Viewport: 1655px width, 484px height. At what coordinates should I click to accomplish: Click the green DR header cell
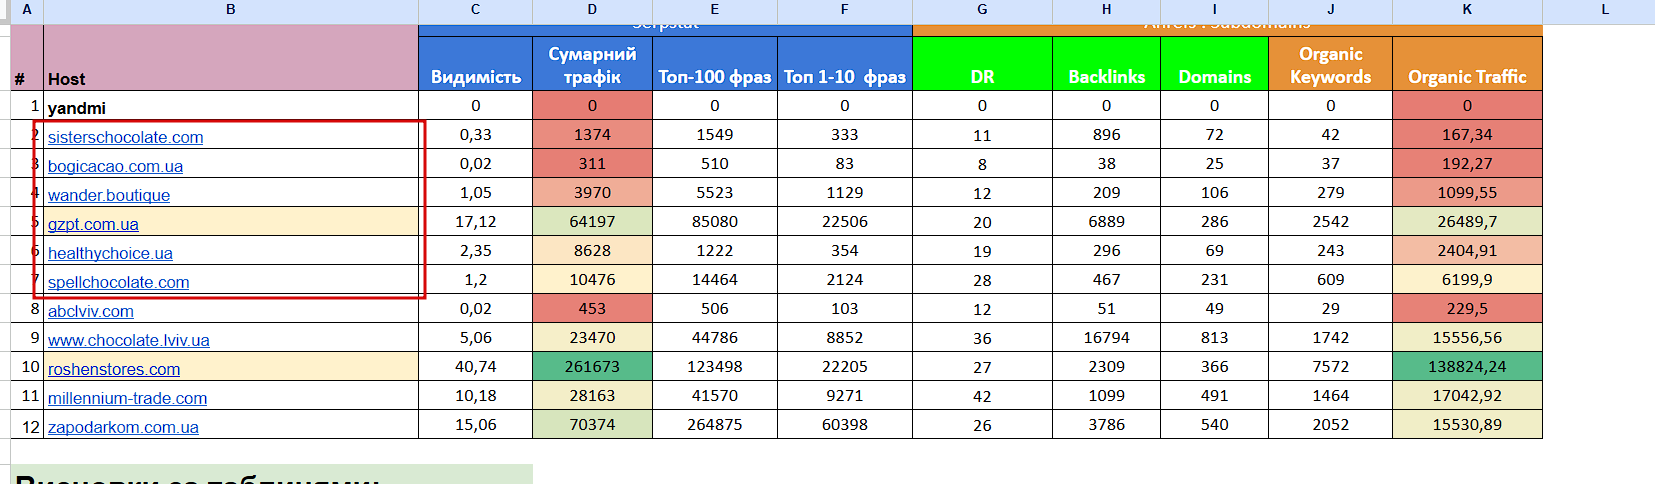pos(982,63)
